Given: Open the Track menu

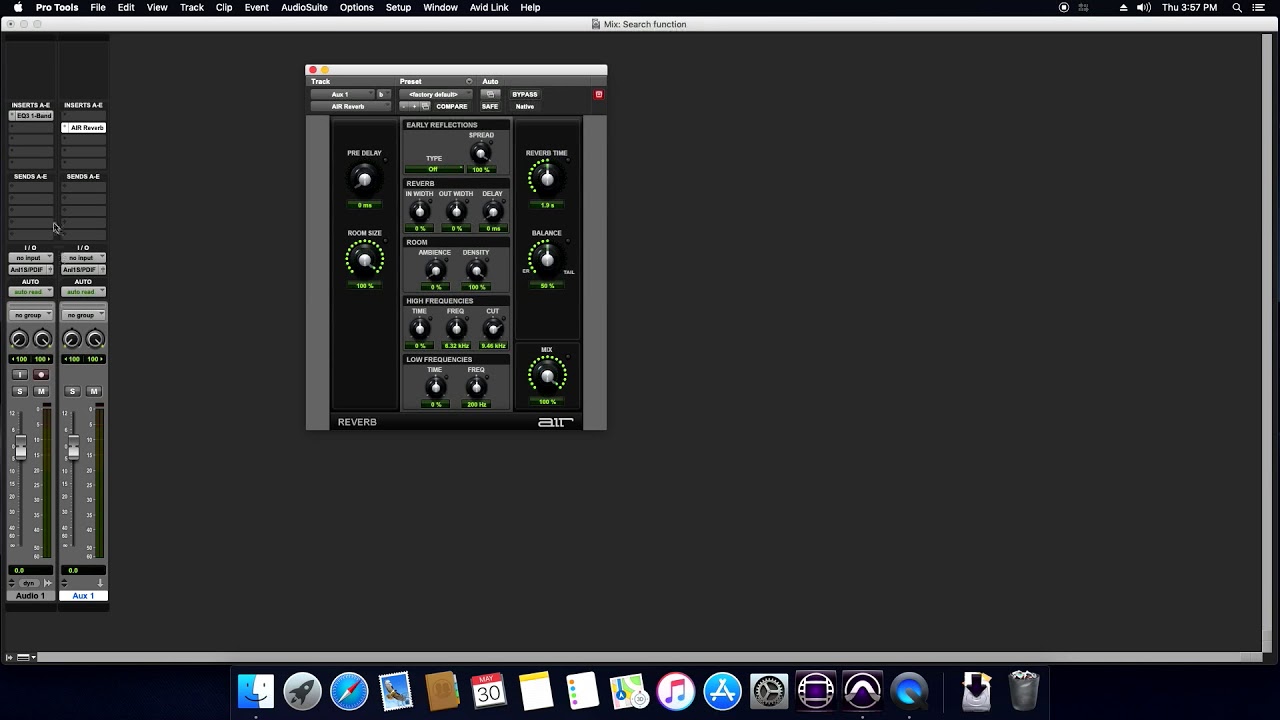Looking at the screenshot, I should 192,7.
